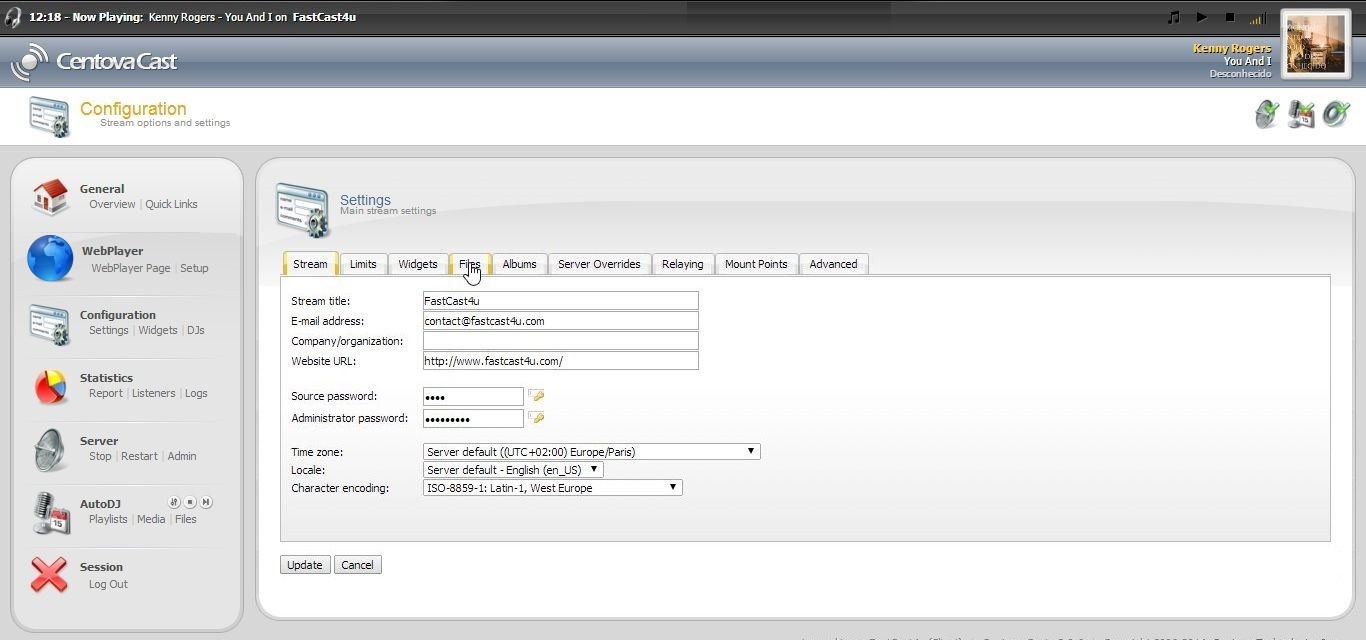Click the Company/organization input field

tap(560, 341)
